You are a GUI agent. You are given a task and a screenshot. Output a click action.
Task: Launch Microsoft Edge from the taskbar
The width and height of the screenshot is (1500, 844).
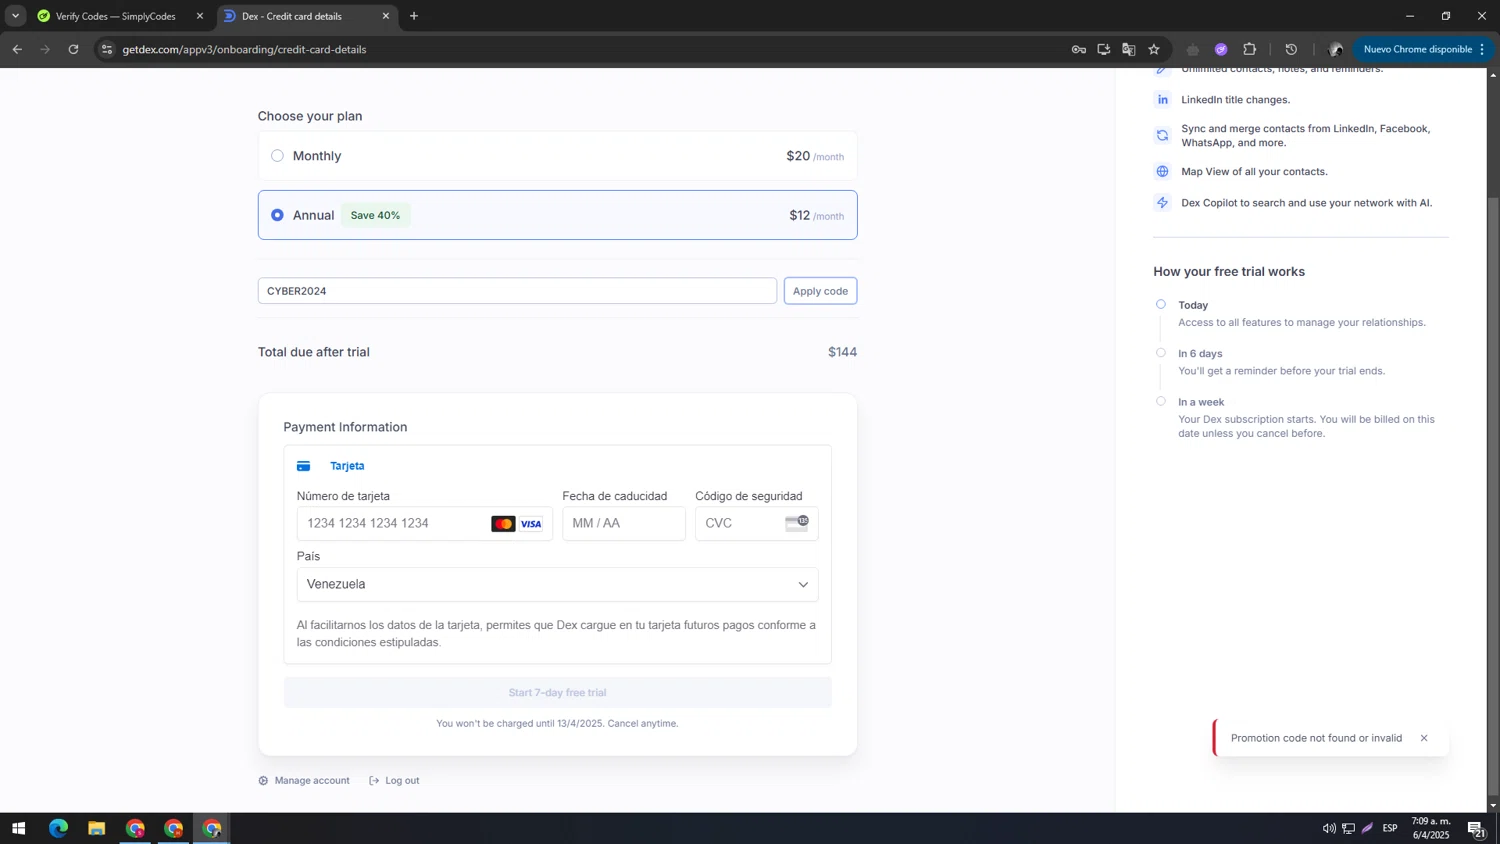[x=58, y=828]
